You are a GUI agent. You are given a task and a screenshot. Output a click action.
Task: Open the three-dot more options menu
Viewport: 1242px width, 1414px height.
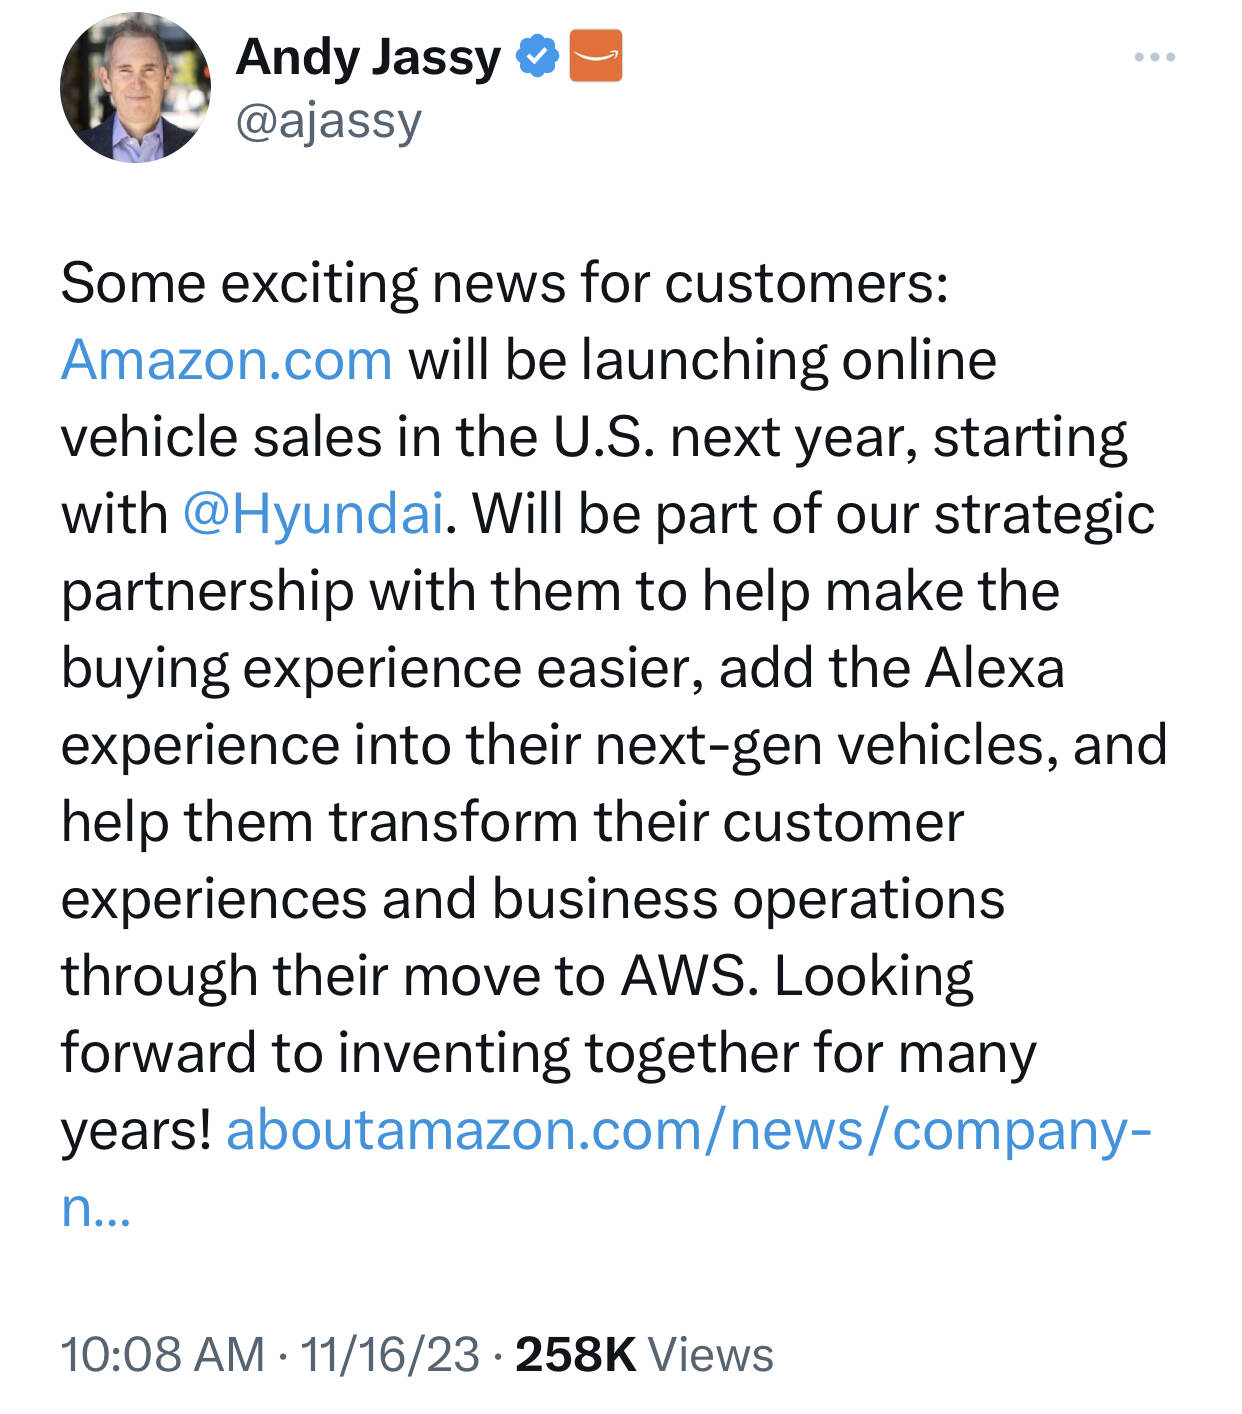point(1155,57)
